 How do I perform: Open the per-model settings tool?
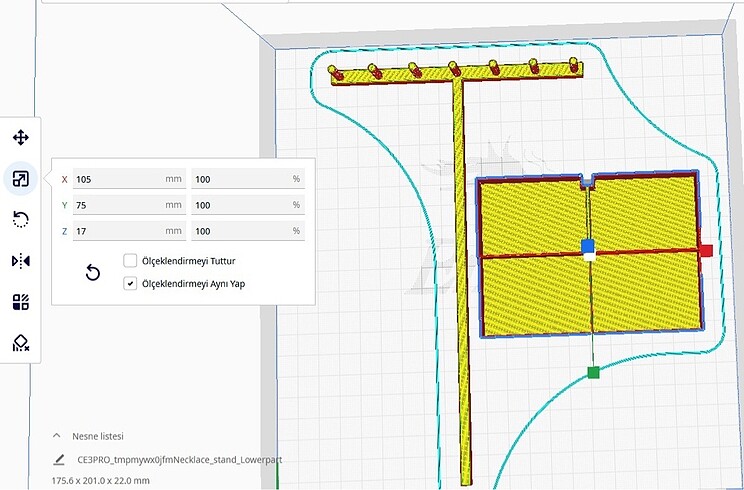20,302
